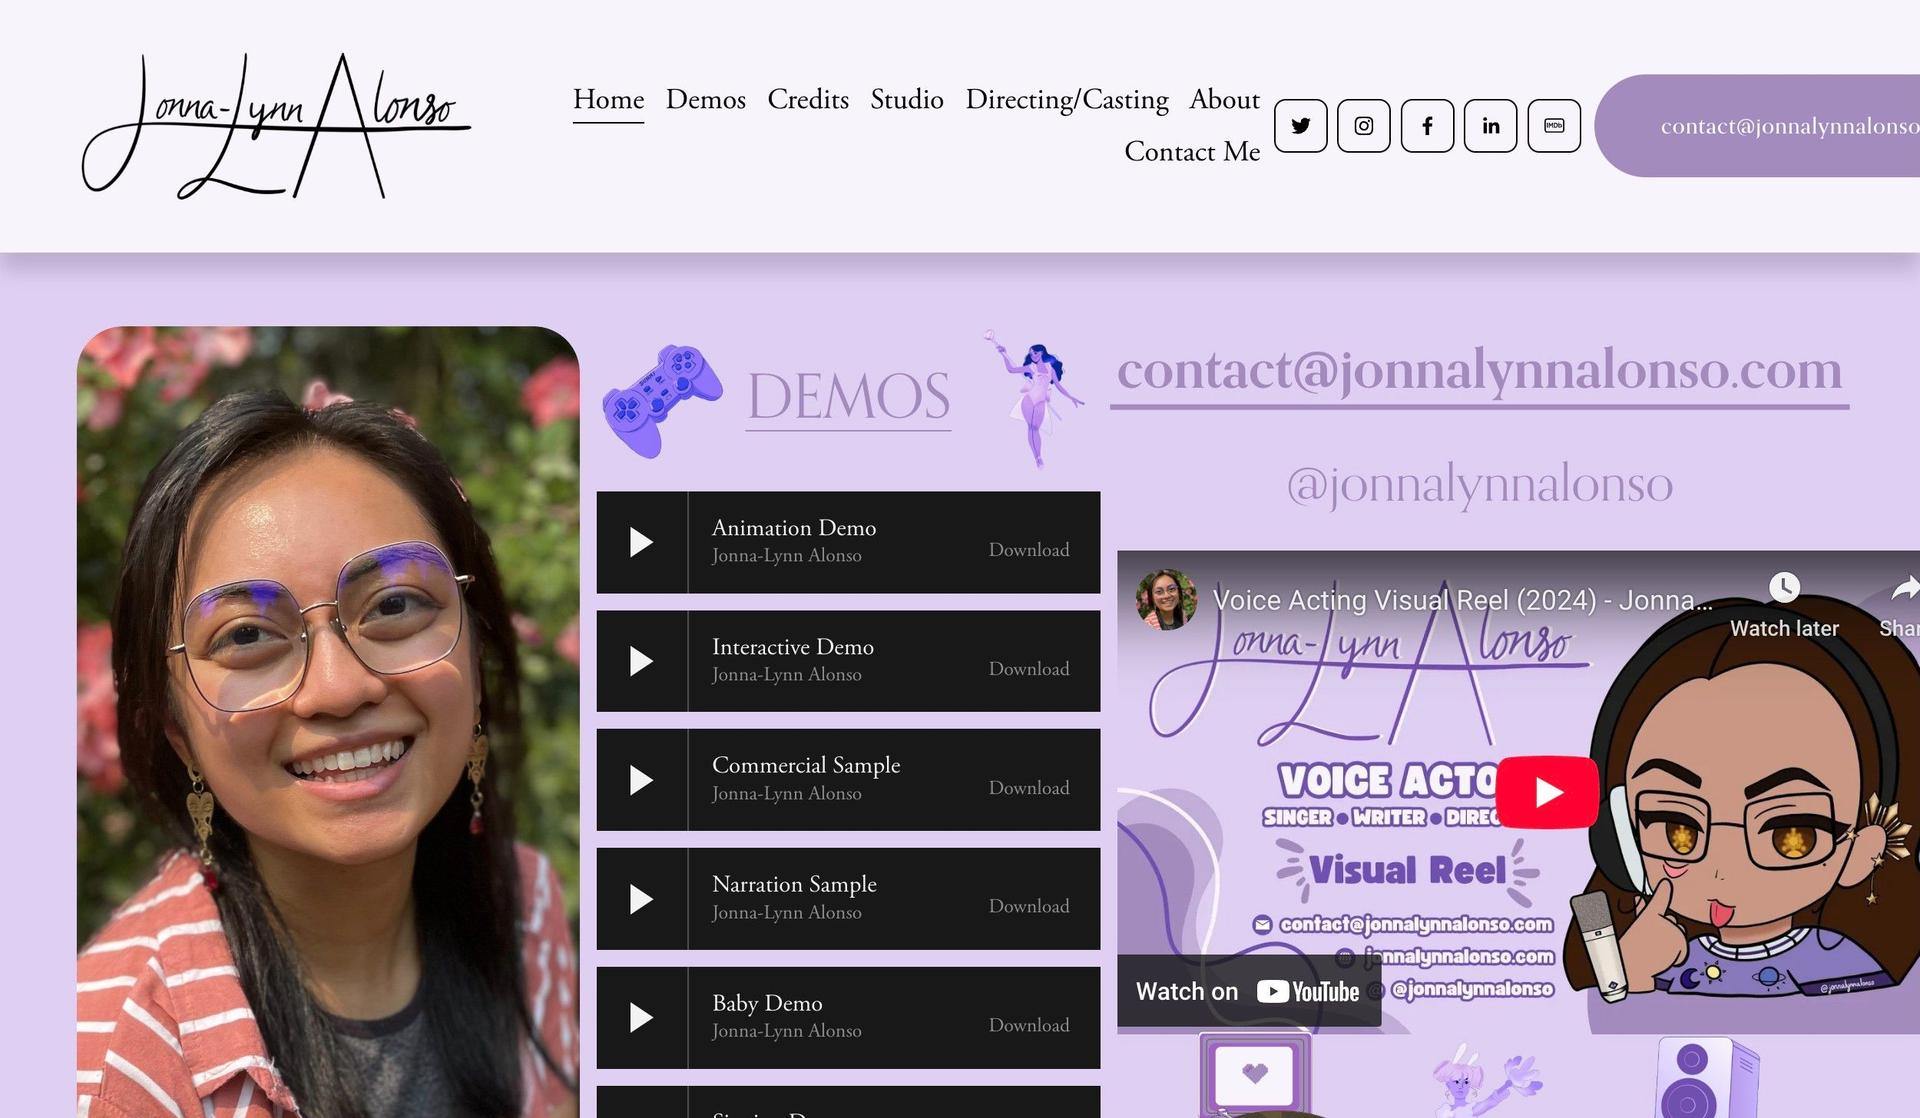Click the YouTube red play button
Screen dimensions: 1920x1118
[1547, 792]
